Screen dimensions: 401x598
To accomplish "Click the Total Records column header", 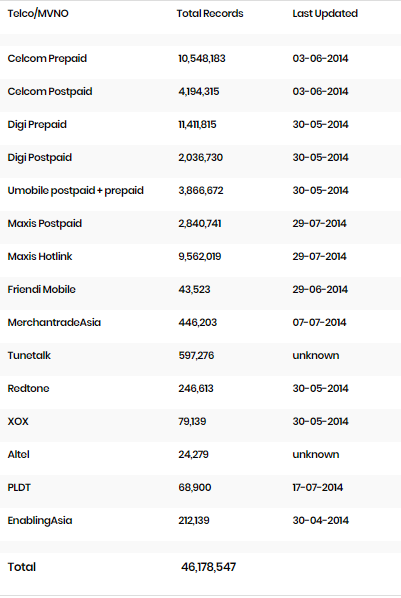I will coord(210,14).
